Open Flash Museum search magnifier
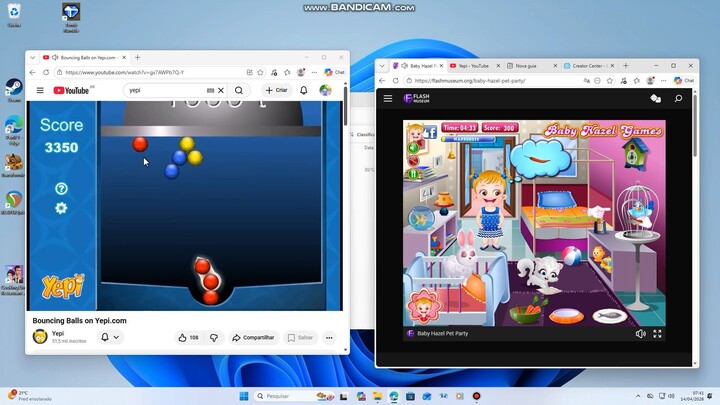Screen dimensions: 720x405 click(678, 98)
